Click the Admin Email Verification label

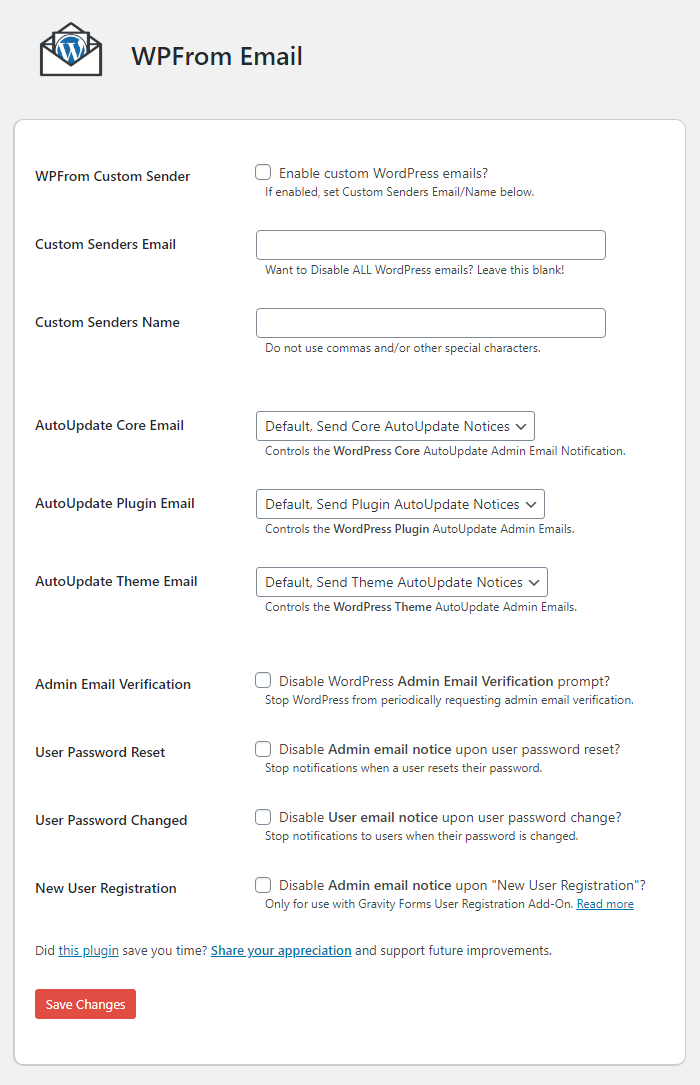112,684
